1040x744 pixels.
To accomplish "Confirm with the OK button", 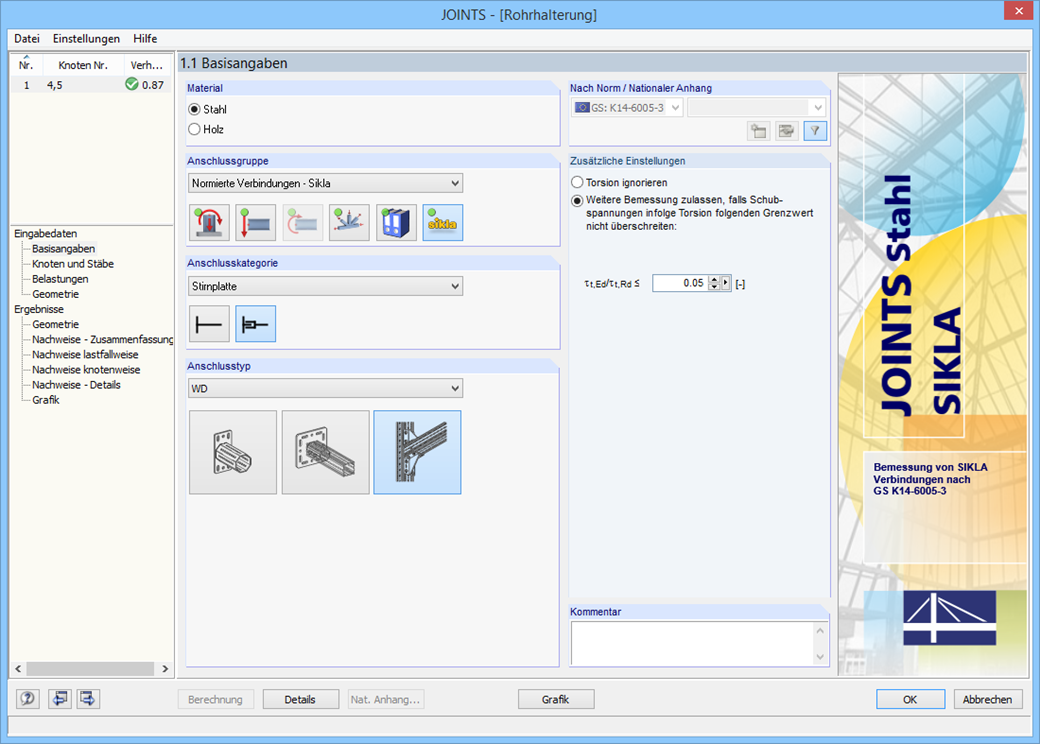I will (910, 699).
